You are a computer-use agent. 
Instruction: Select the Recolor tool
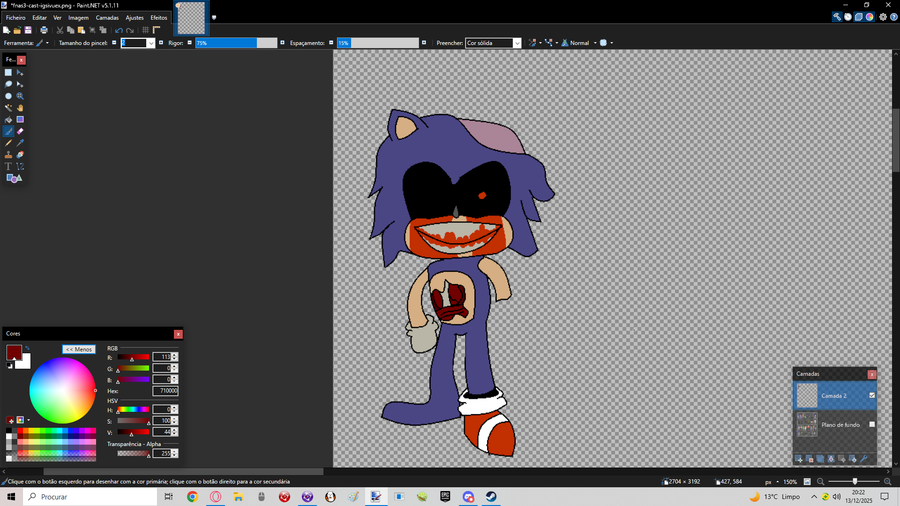20,155
